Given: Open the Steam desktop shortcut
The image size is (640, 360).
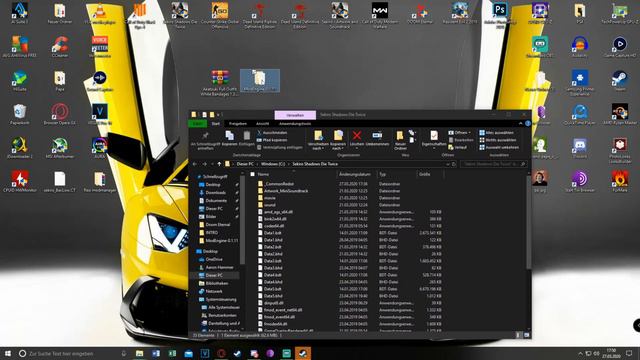Looking at the screenshot, I should coord(620,81).
